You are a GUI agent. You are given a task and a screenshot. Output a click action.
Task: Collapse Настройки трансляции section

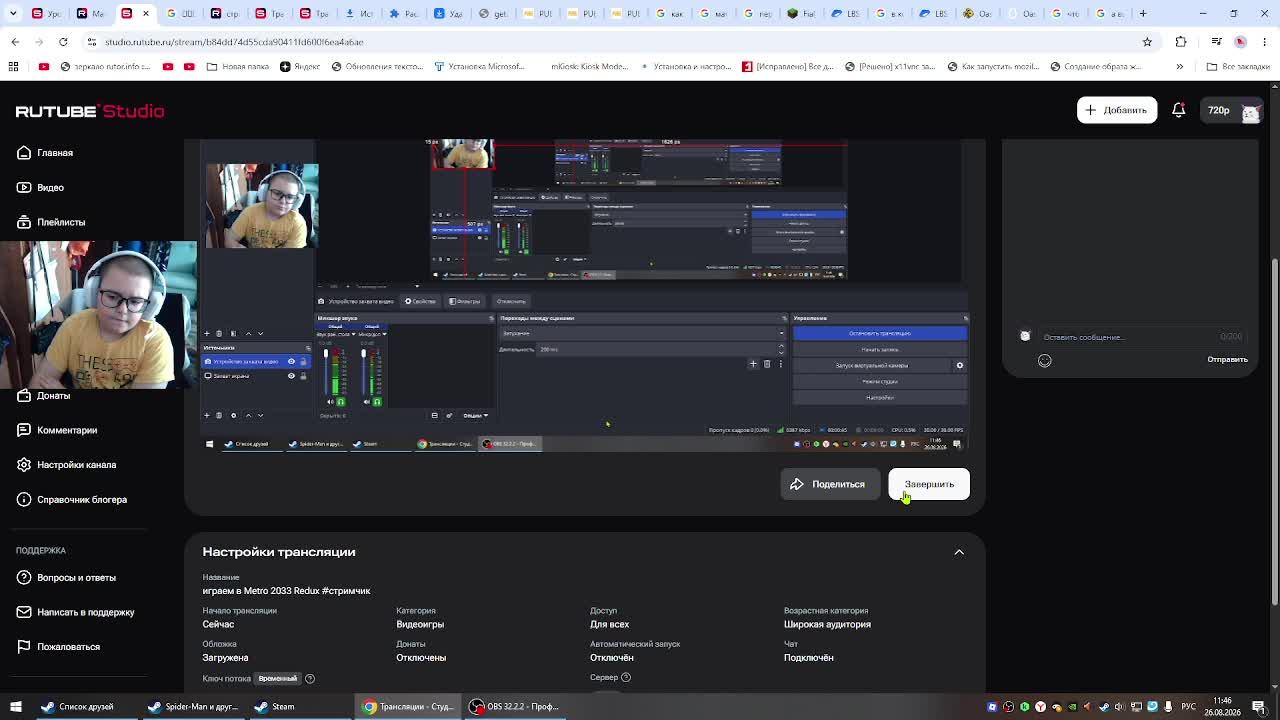959,552
